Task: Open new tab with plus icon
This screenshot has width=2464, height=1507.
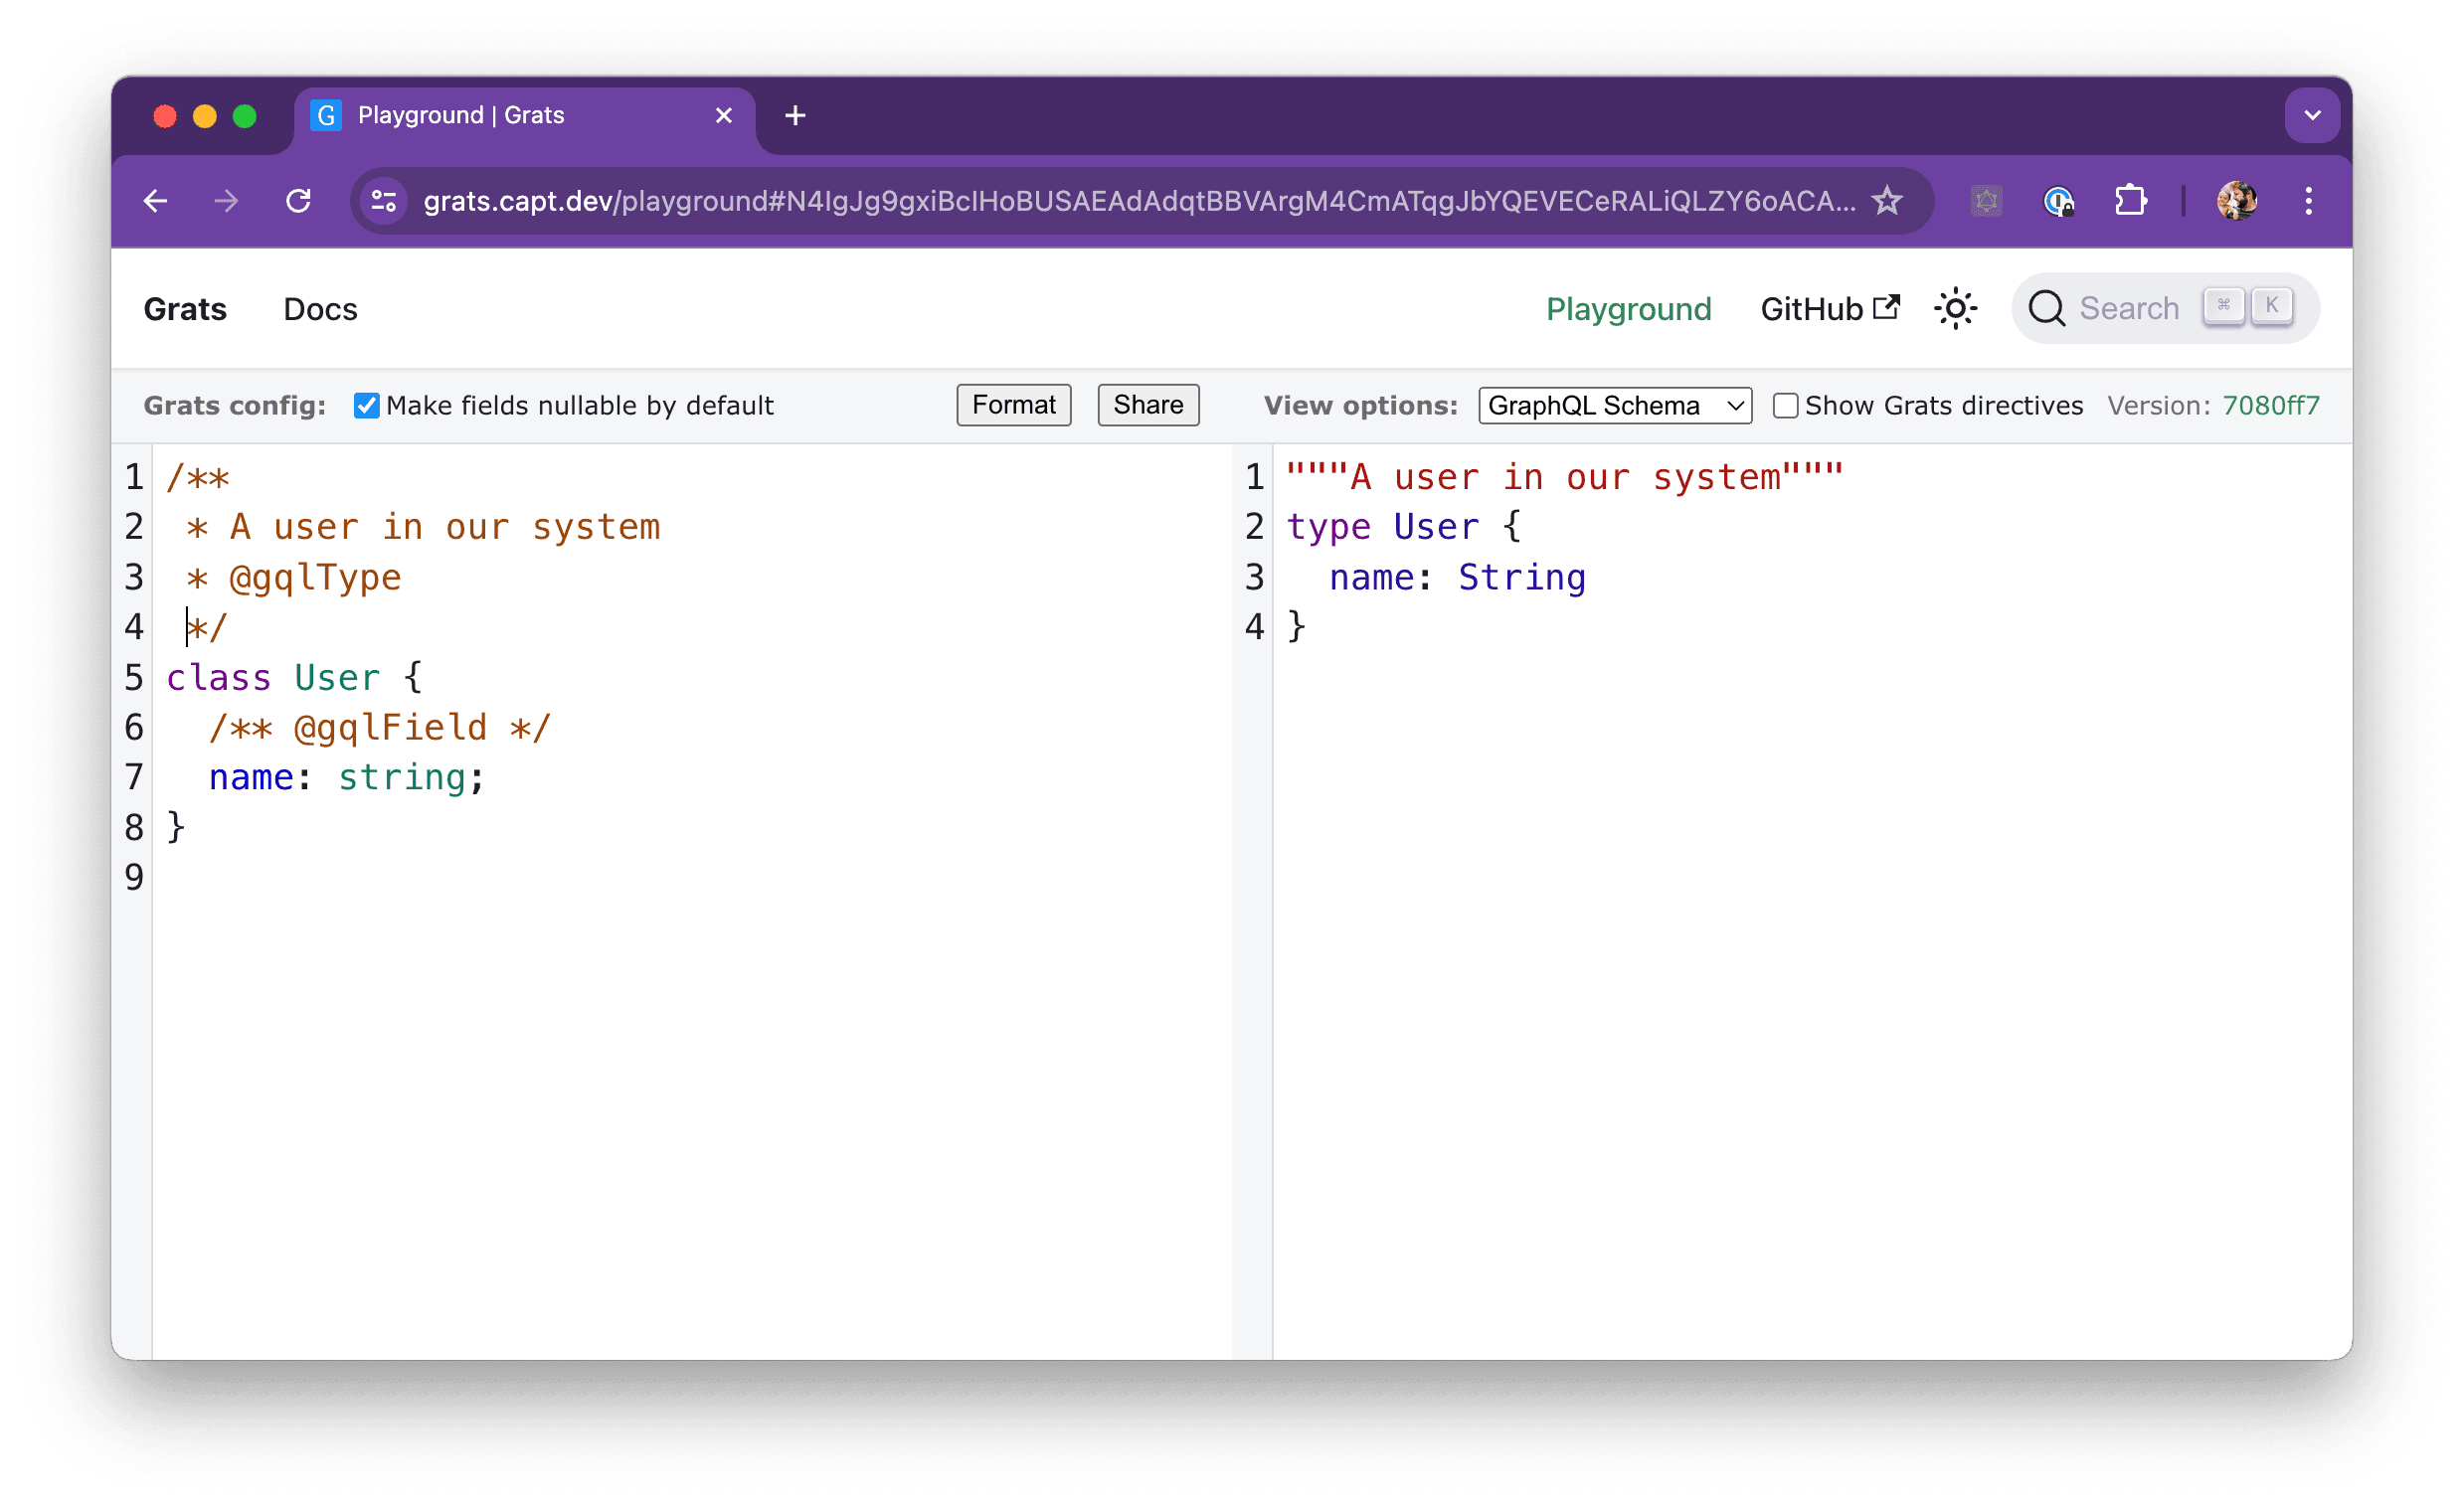Action: click(x=795, y=116)
